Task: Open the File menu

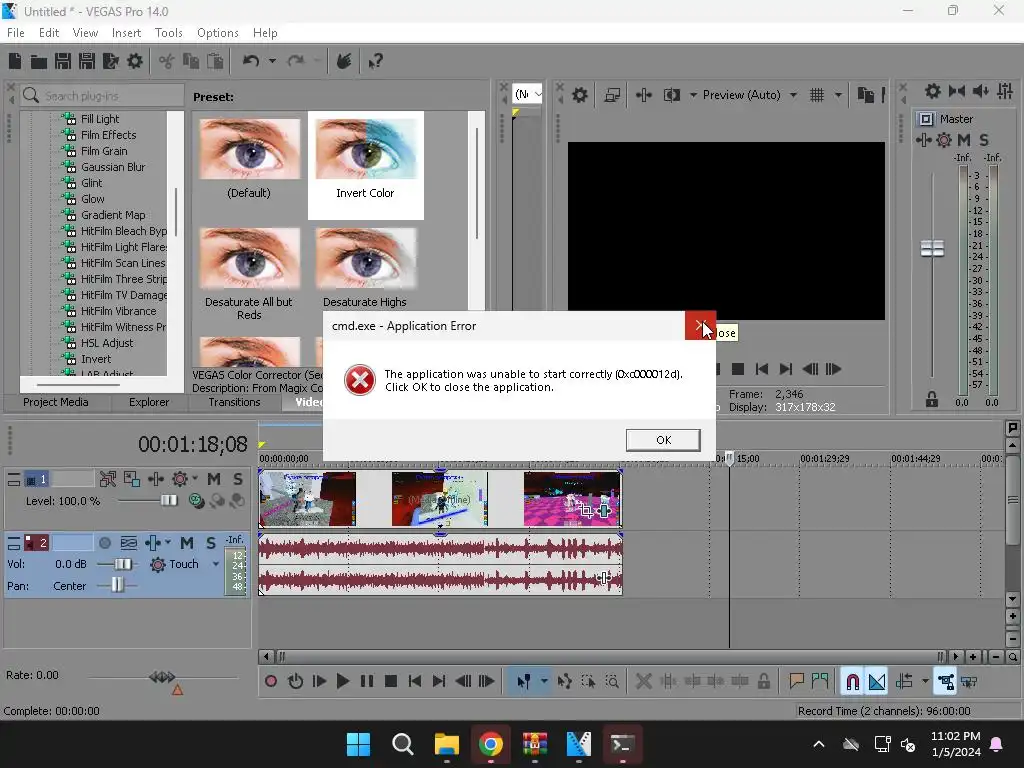Action: (16, 33)
